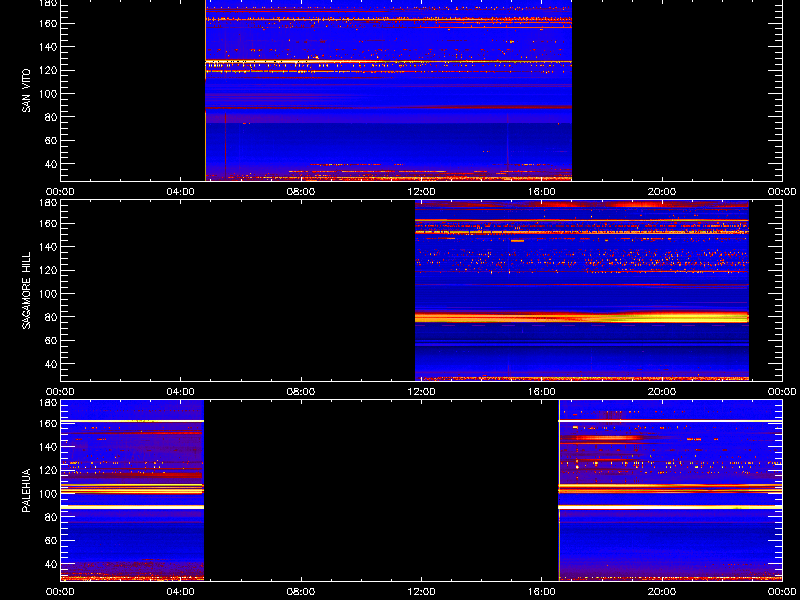Image resolution: width=800 pixels, height=600 pixels.
Task: Pick the 100 frequency tick on Palehua axis
Action: pos(47,494)
